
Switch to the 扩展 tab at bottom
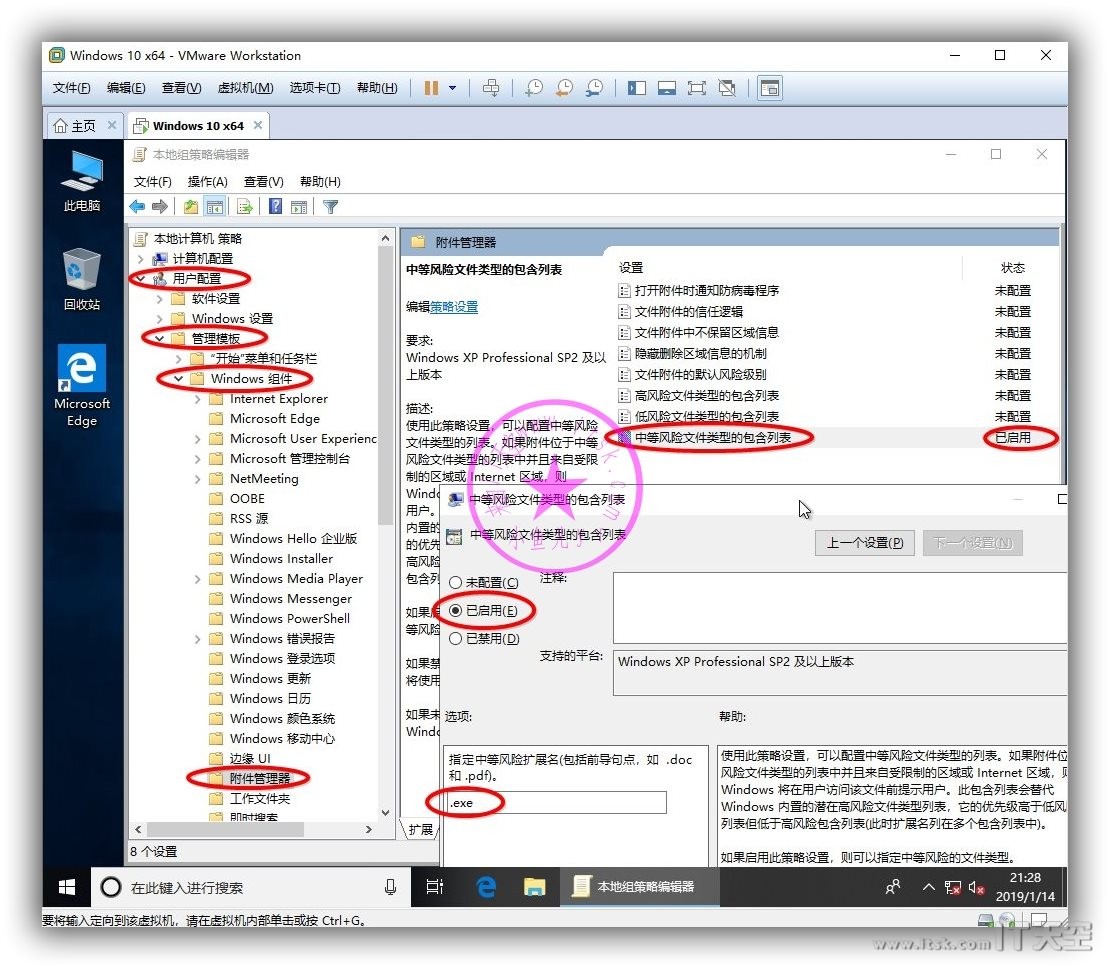421,830
